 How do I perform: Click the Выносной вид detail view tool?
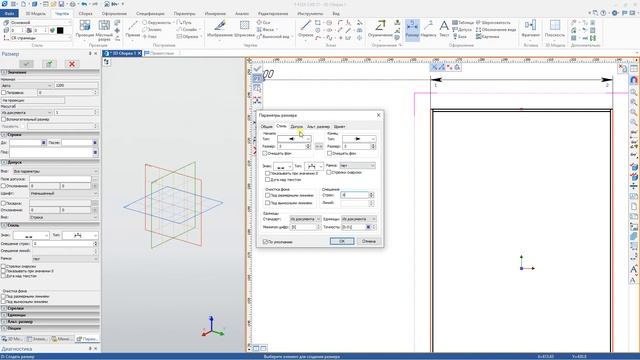coord(273,36)
